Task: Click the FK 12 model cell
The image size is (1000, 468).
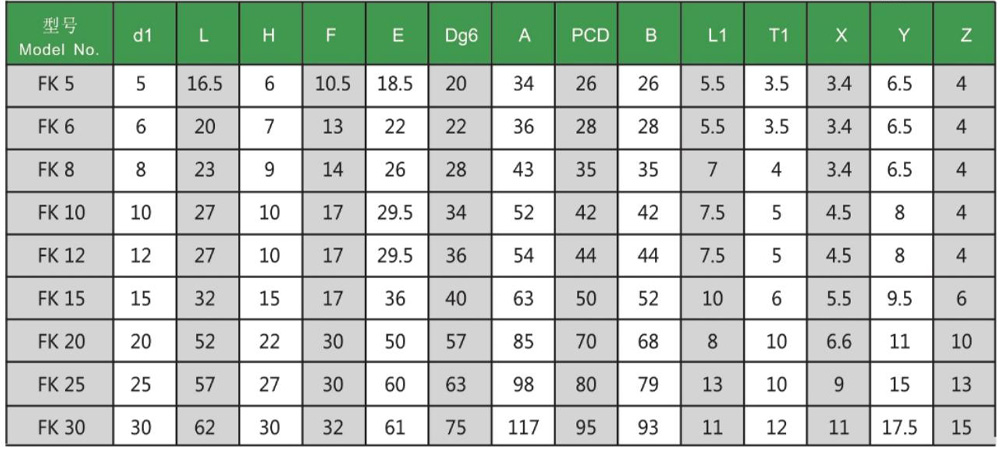Action: (59, 255)
